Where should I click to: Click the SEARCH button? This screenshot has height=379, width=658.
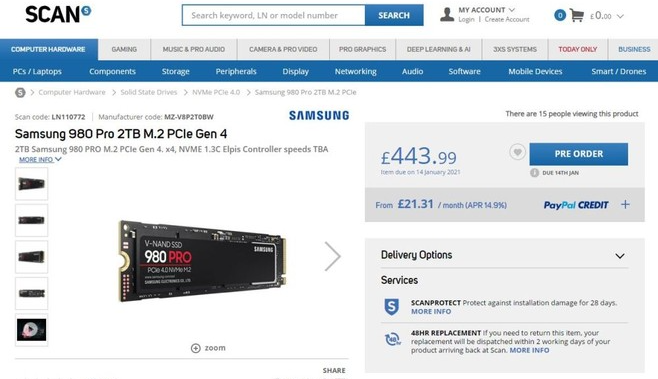coord(394,16)
